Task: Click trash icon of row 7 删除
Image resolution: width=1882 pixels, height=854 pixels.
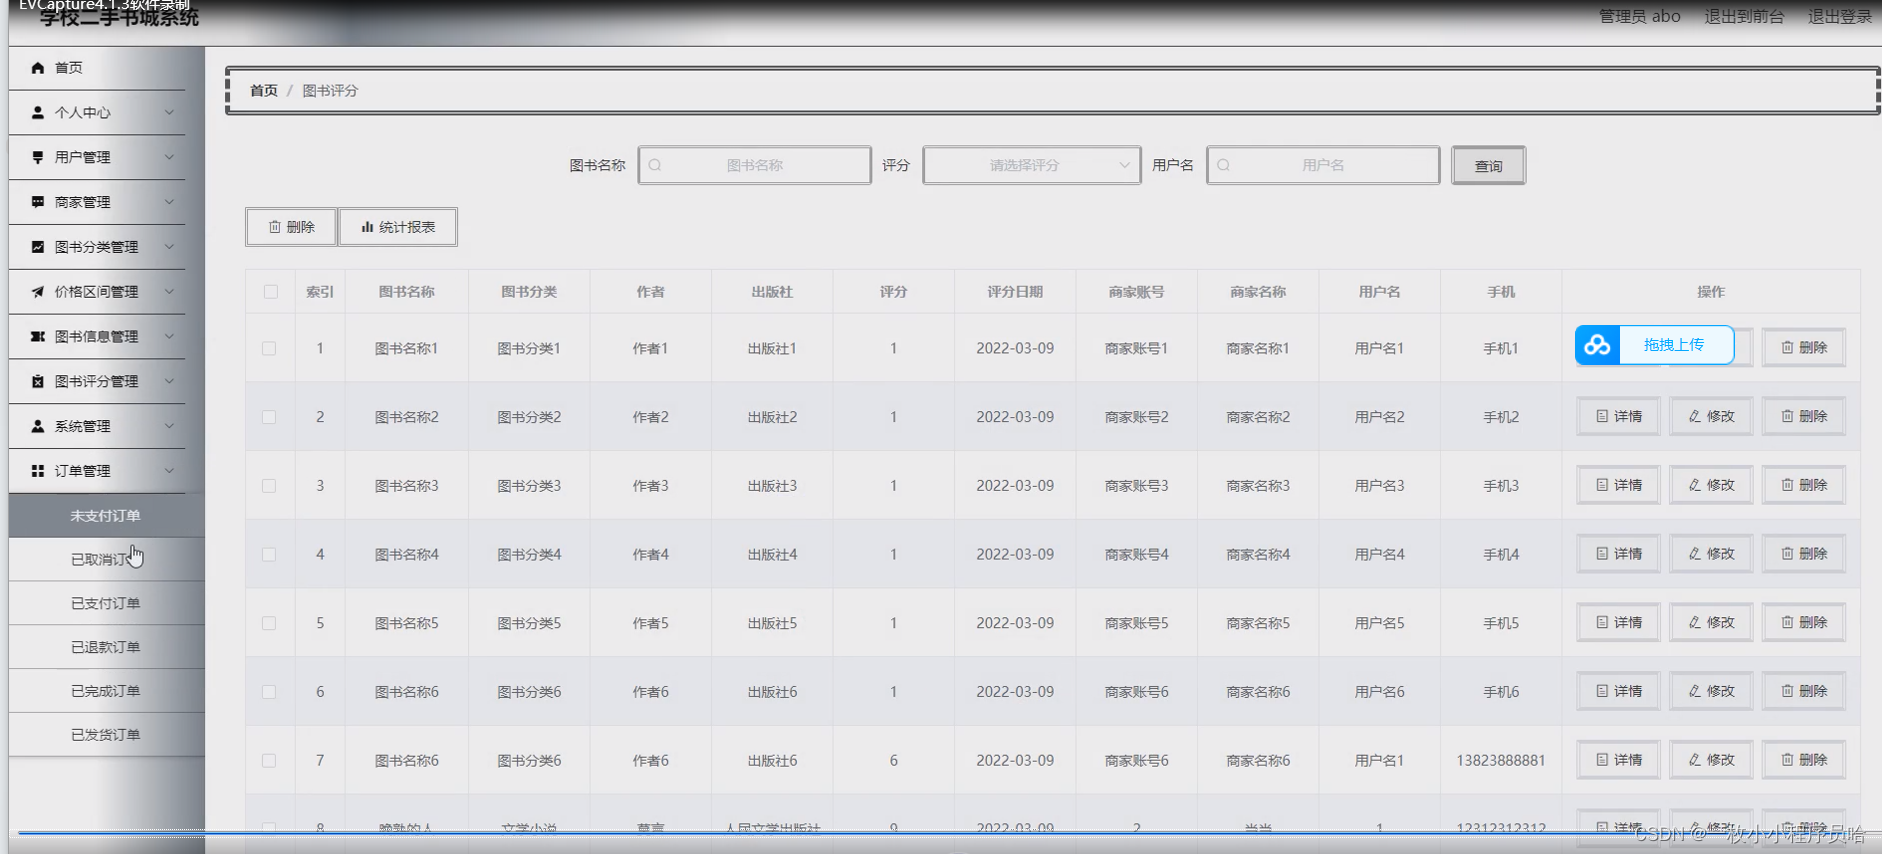Action: click(x=1787, y=760)
